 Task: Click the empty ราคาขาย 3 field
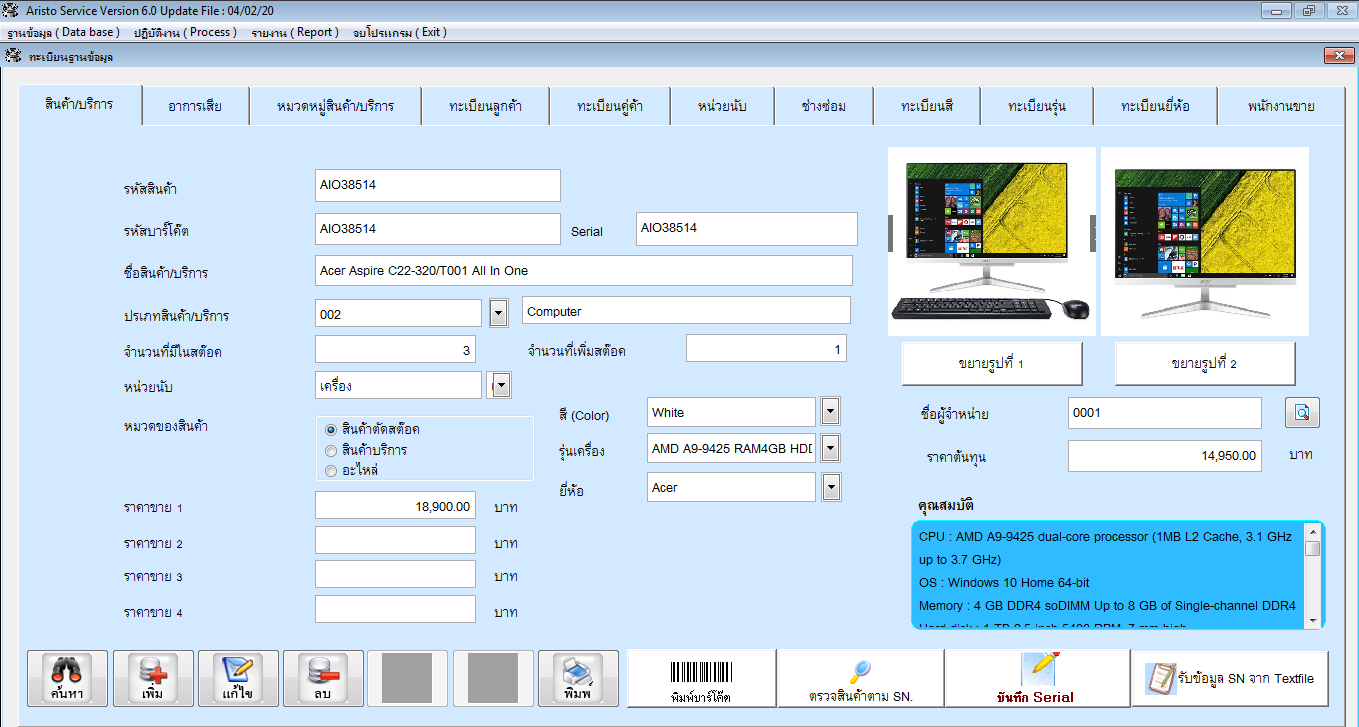[395, 574]
